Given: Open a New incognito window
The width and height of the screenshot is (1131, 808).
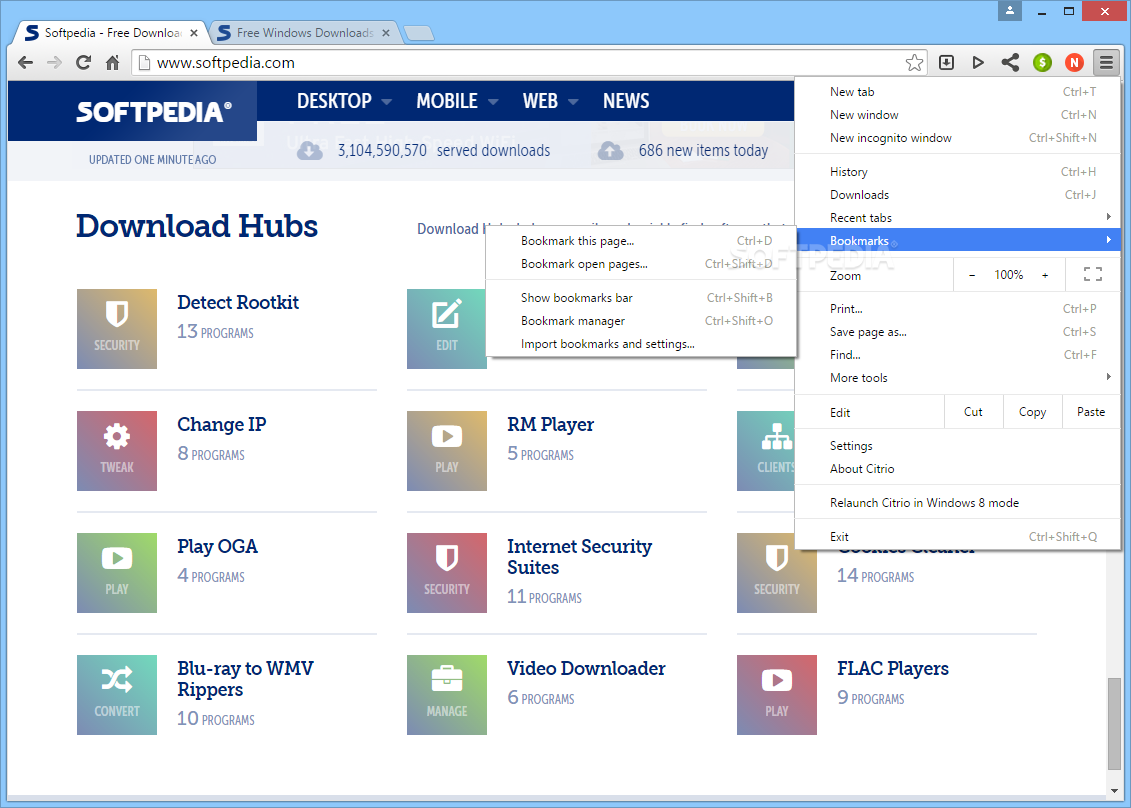Looking at the screenshot, I should pos(958,138).
